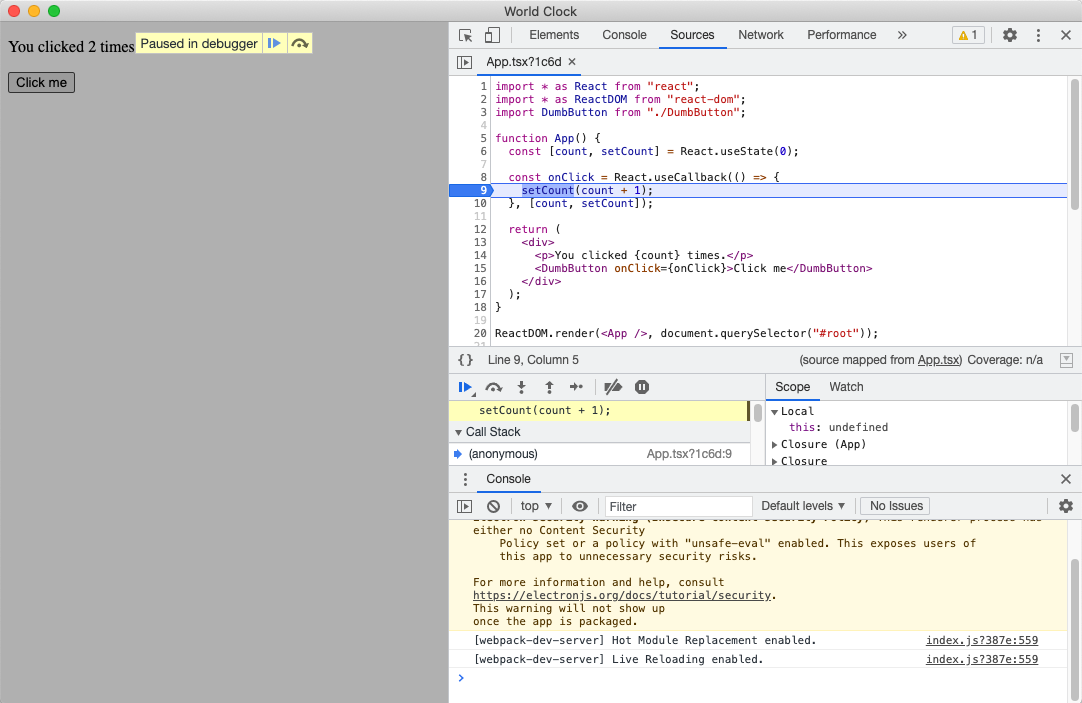Click step into function icon
1082x703 pixels.
[521, 387]
